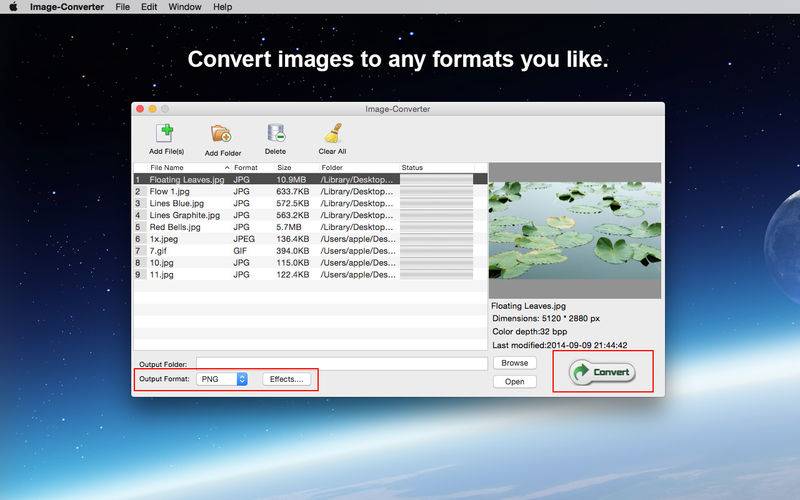
Task: Click the Open button
Action: tap(514, 381)
